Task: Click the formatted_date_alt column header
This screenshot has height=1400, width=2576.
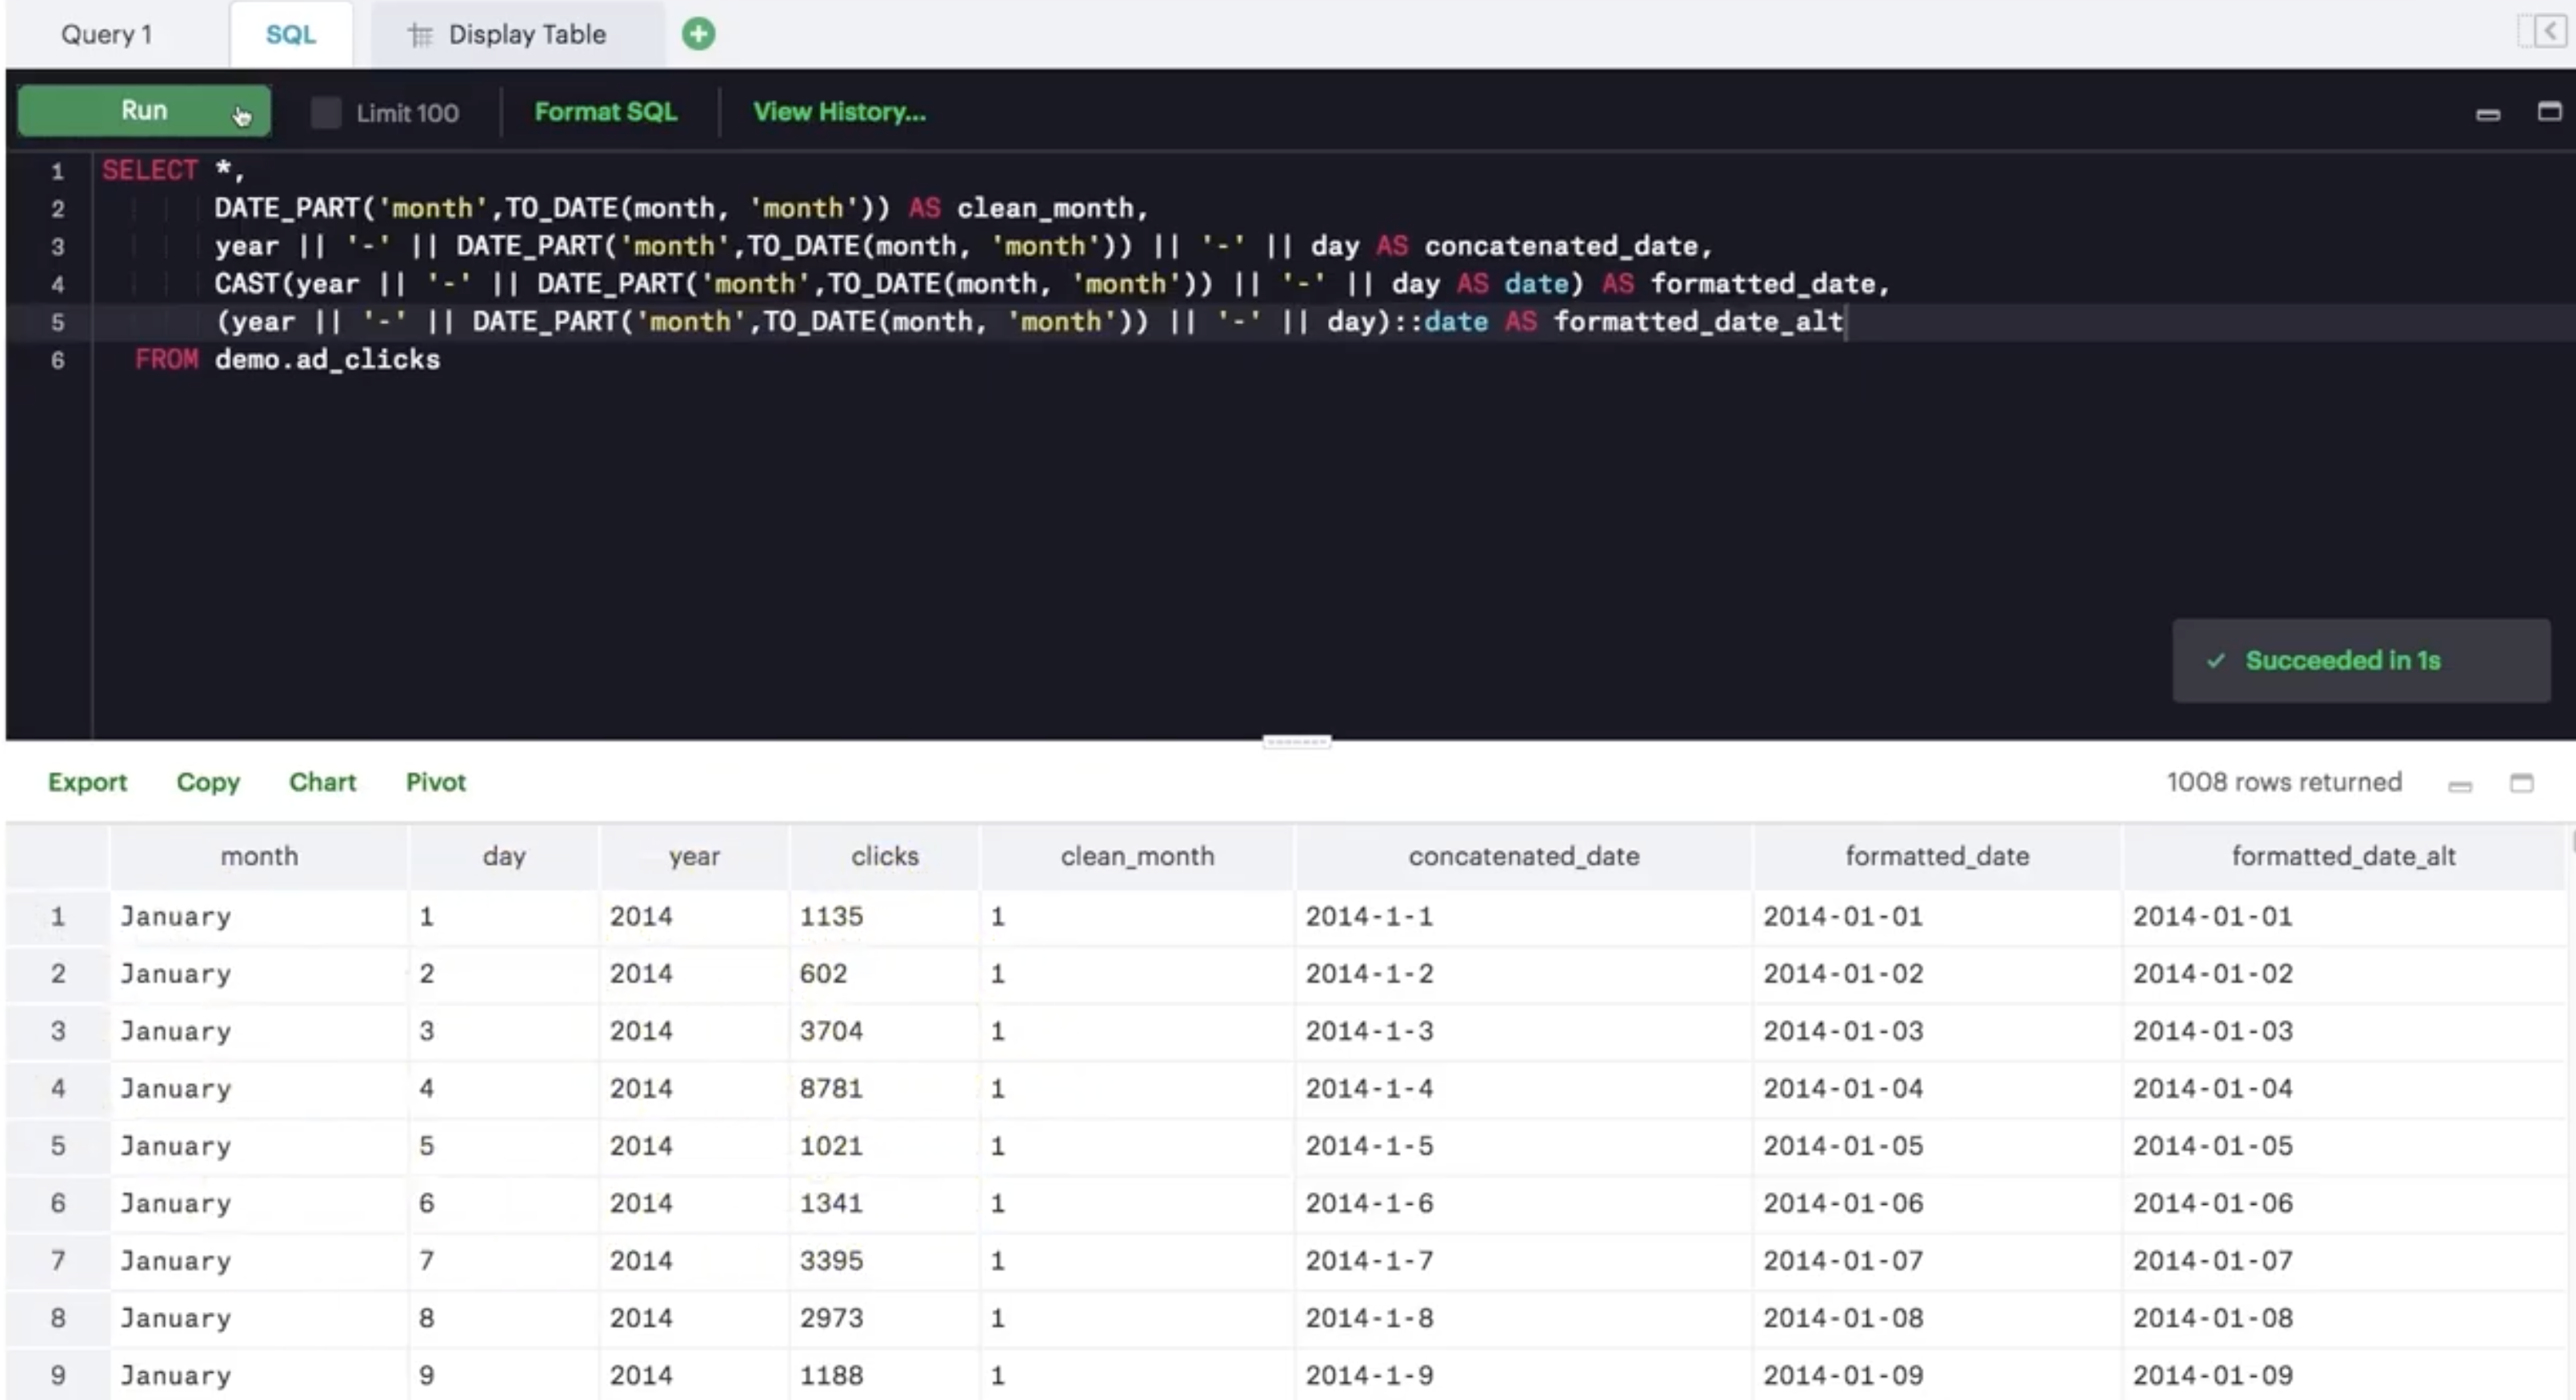Action: pyautogui.click(x=2343, y=856)
